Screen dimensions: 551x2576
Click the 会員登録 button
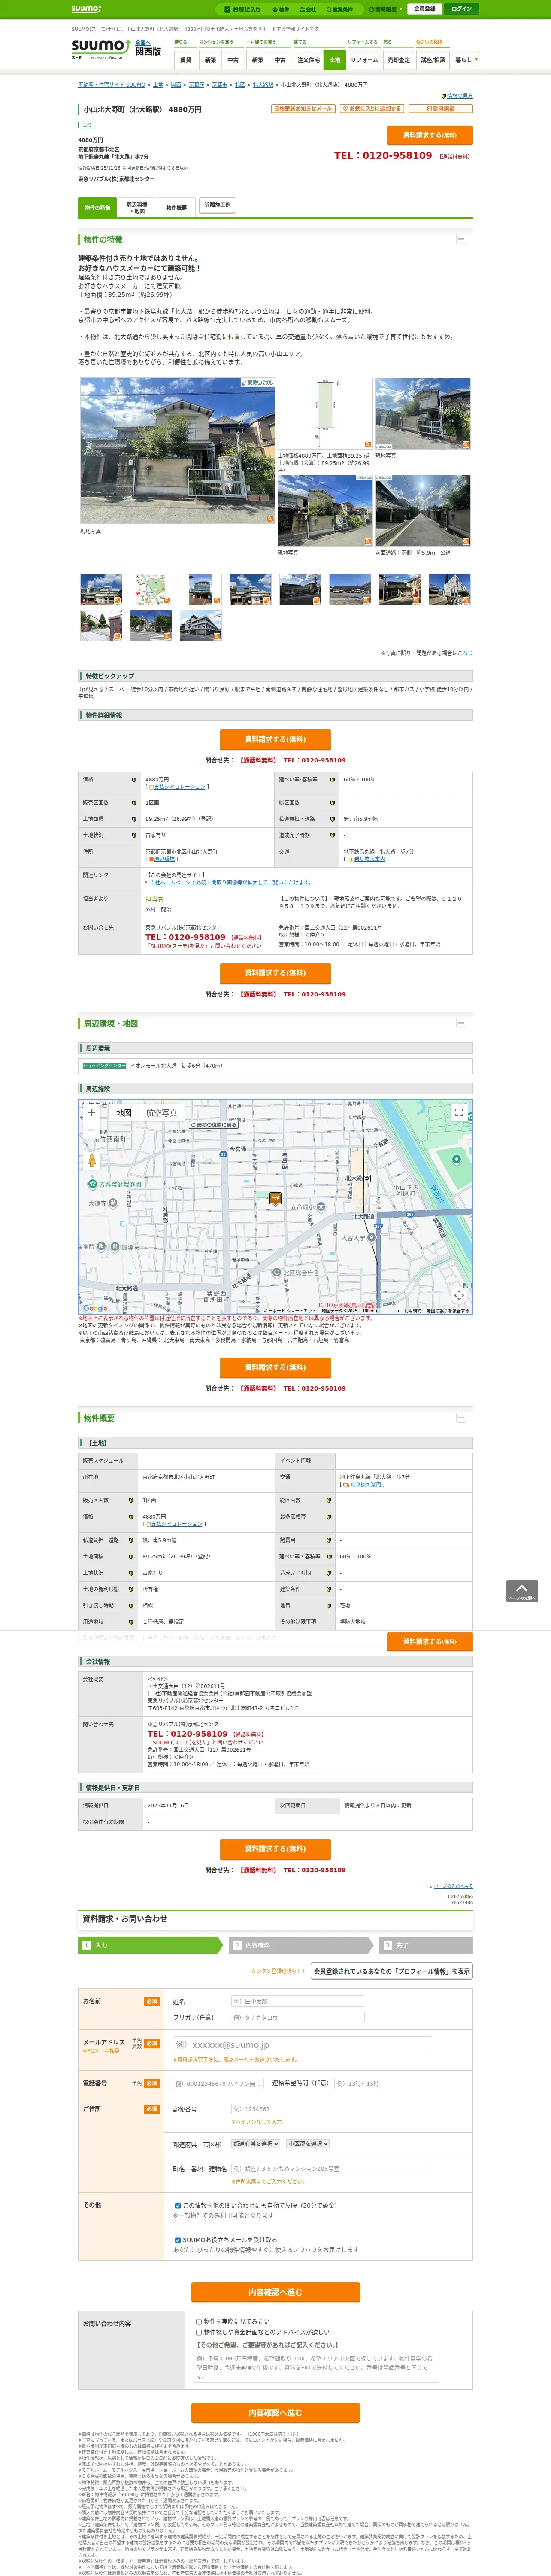coord(424,9)
